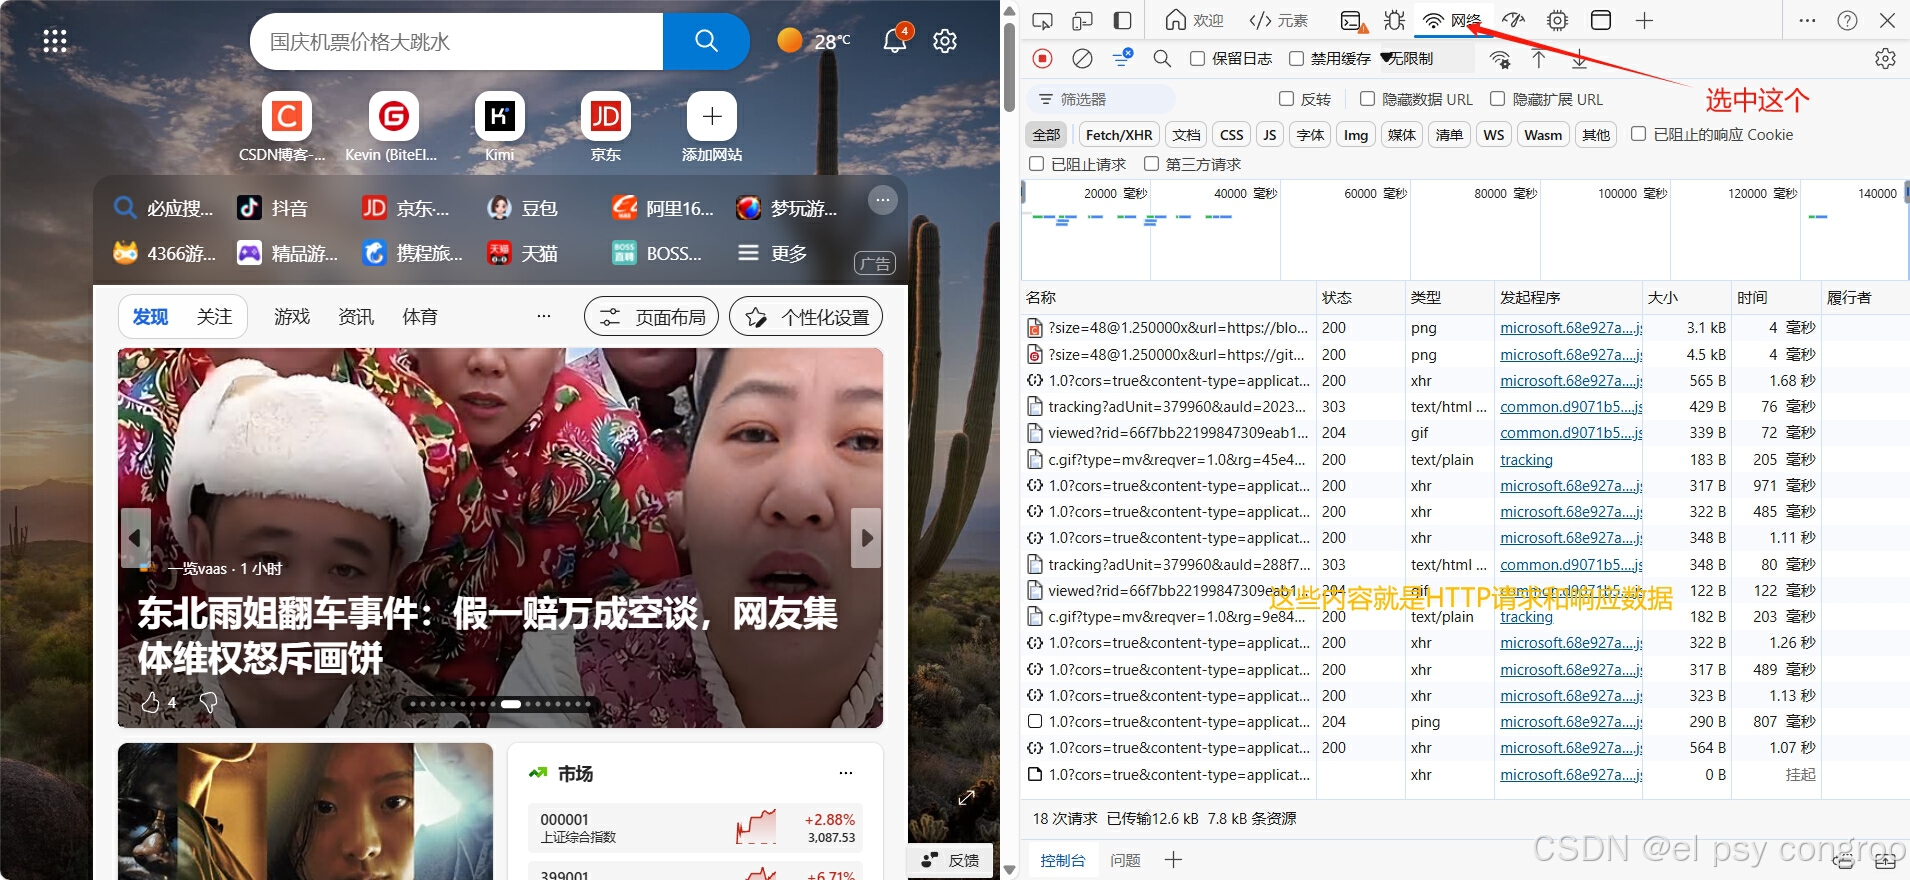1910x880 pixels.
Task: Filter requests by Fetch/XHR
Action: pos(1119,135)
